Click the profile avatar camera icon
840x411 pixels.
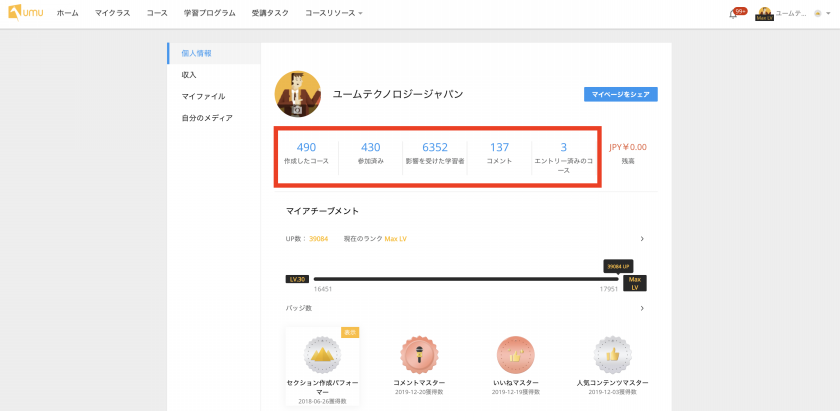click(297, 109)
